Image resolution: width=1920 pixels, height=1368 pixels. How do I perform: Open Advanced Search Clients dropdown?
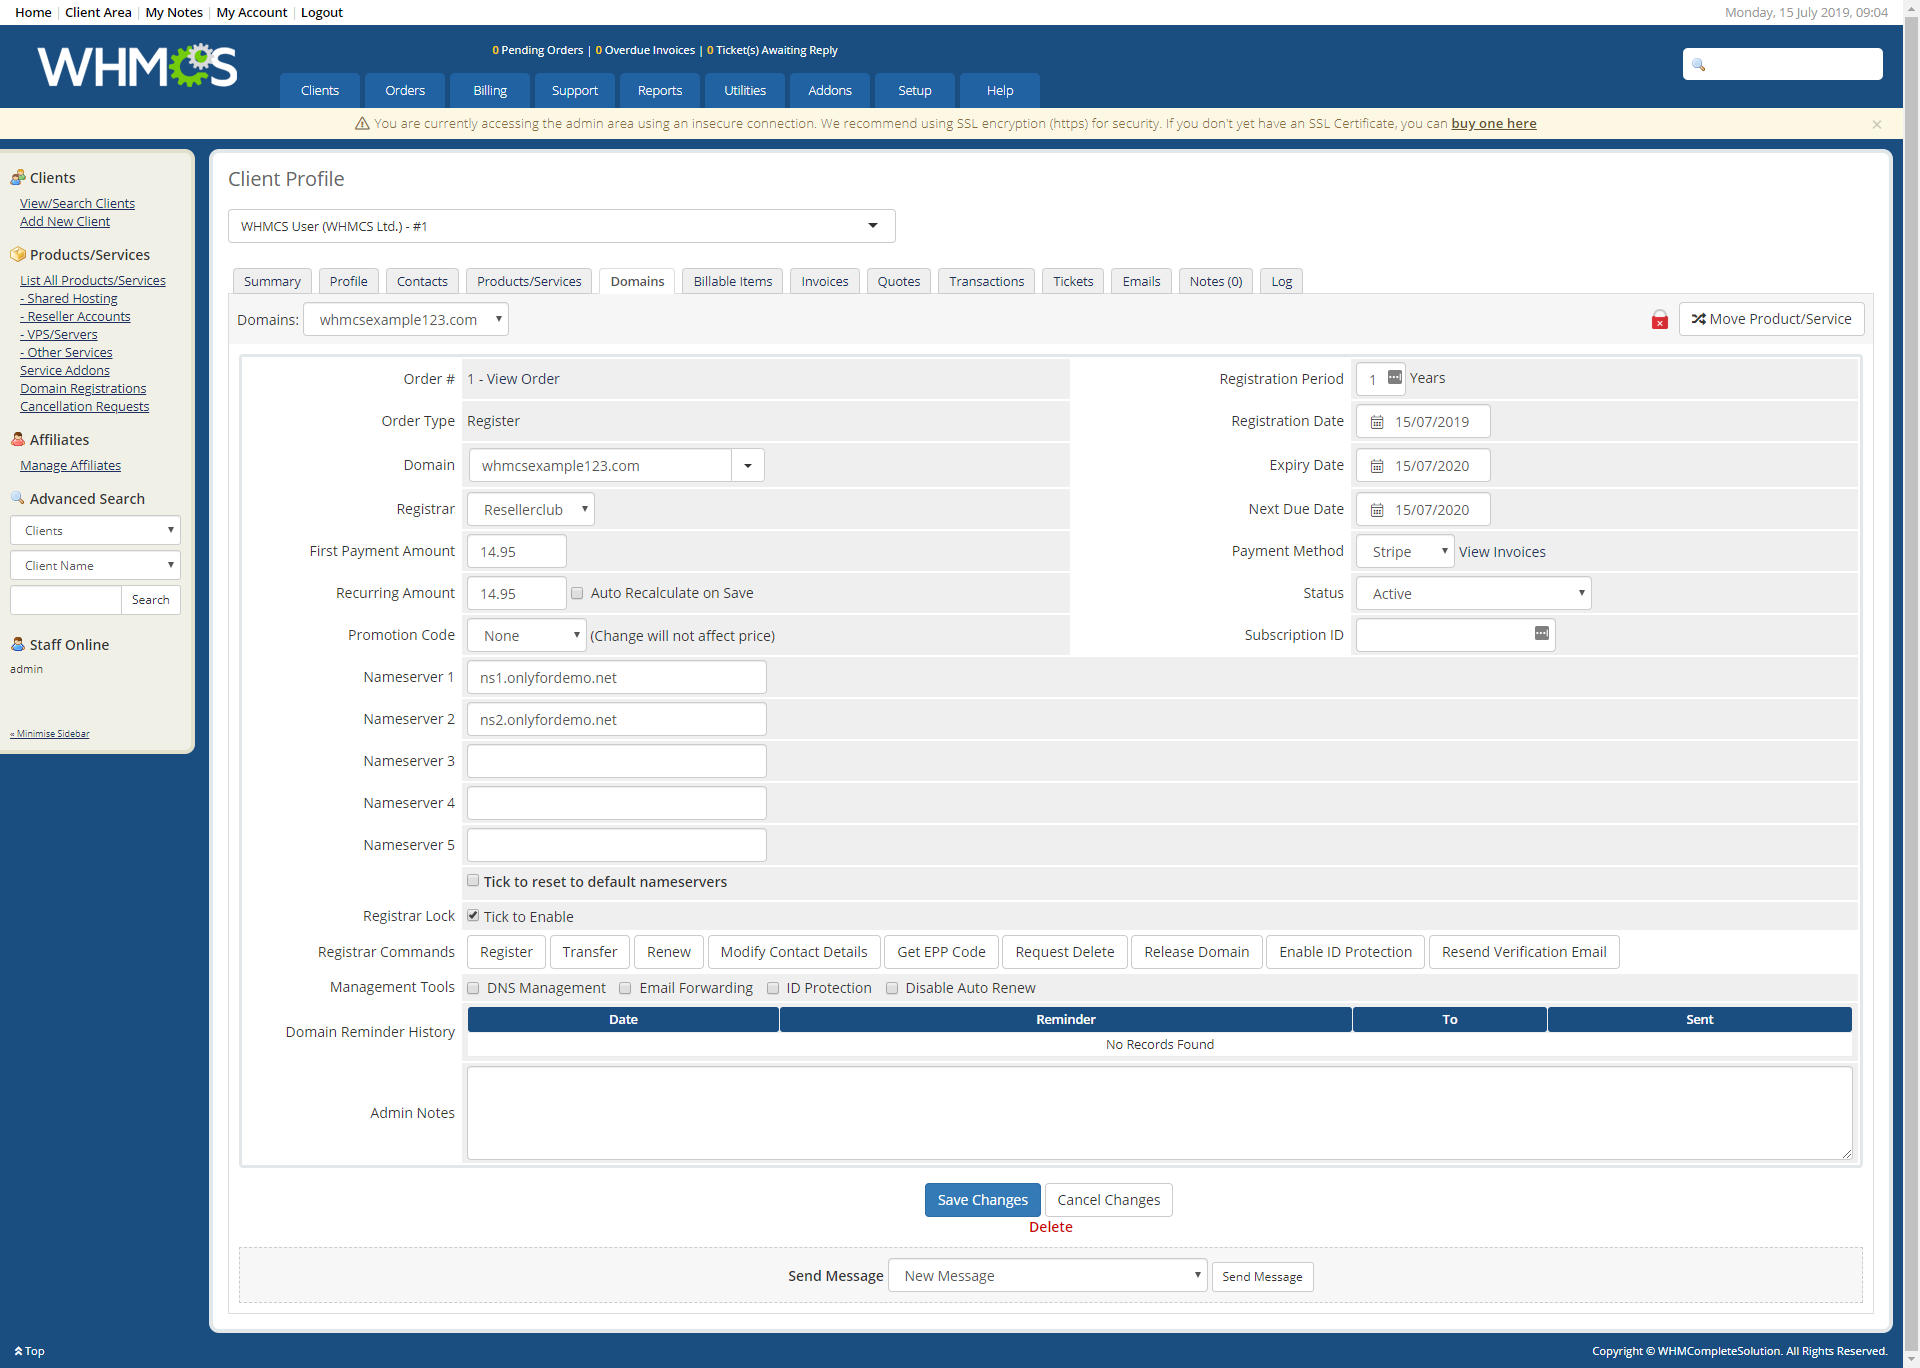click(x=95, y=531)
